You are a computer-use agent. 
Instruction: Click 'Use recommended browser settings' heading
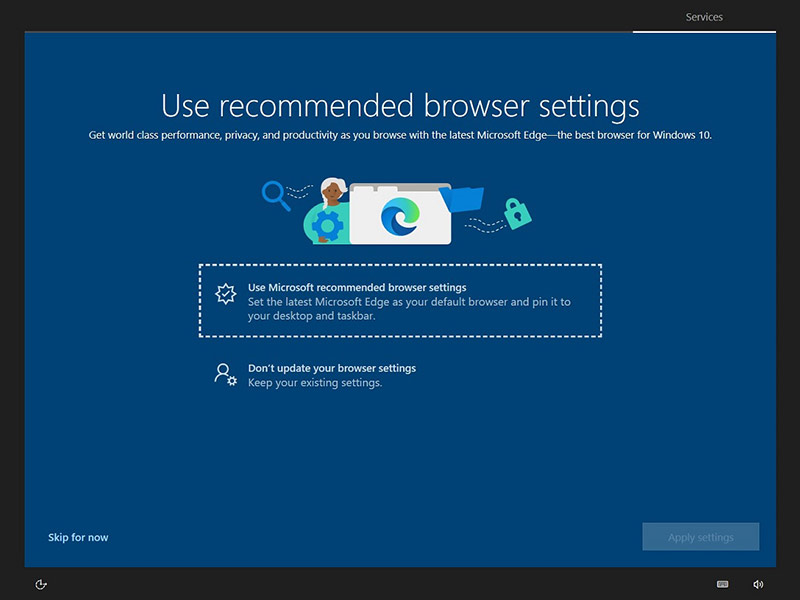(400, 106)
